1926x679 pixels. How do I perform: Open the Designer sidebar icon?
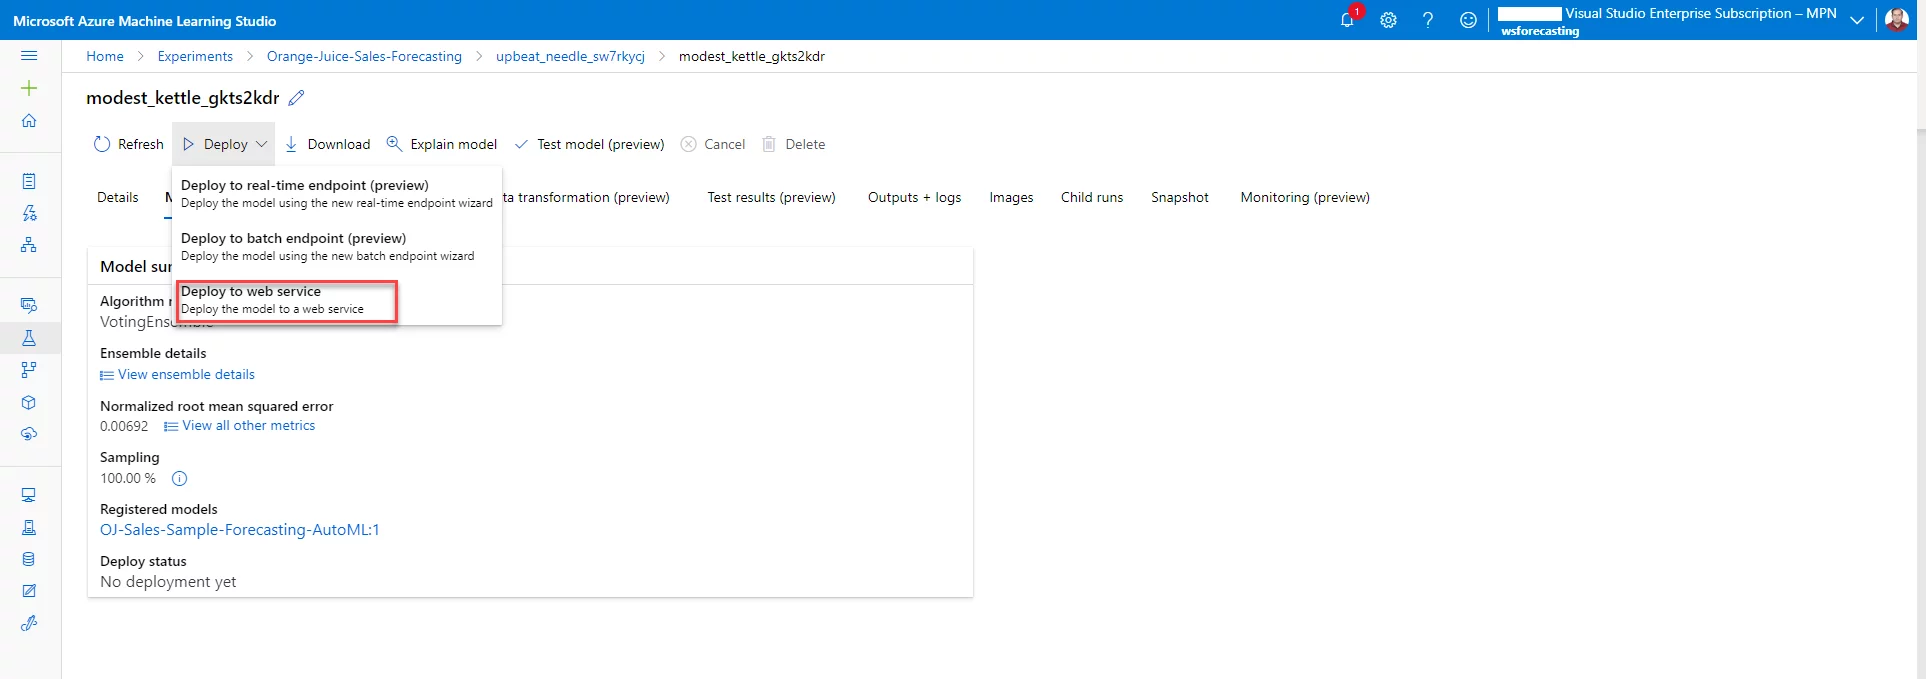click(29, 245)
